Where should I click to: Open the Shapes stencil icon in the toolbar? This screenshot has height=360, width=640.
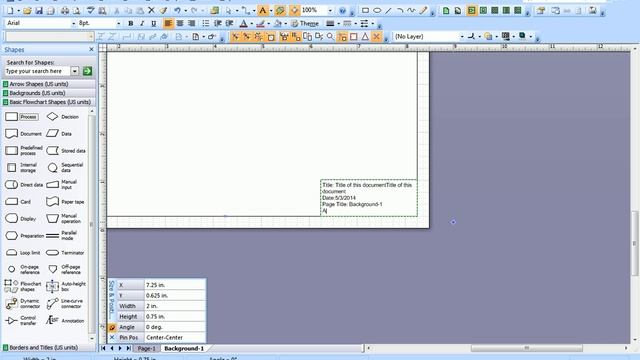click(214, 11)
